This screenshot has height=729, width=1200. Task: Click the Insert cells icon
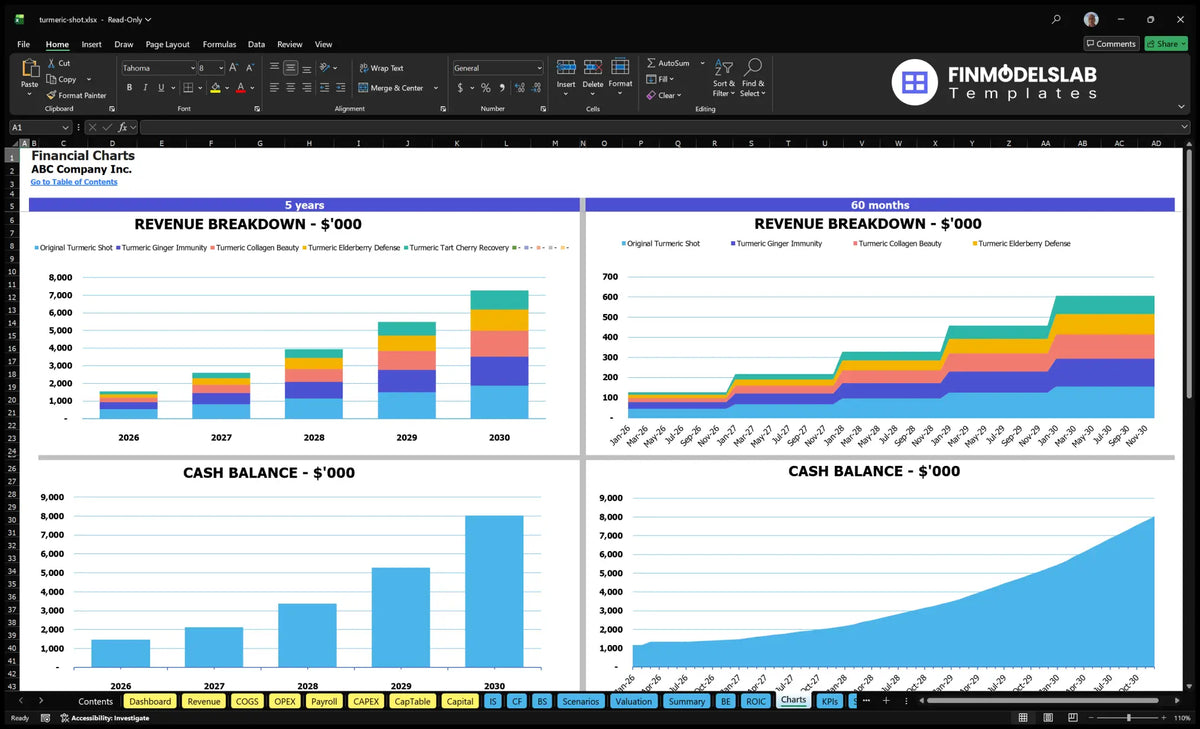pos(566,68)
